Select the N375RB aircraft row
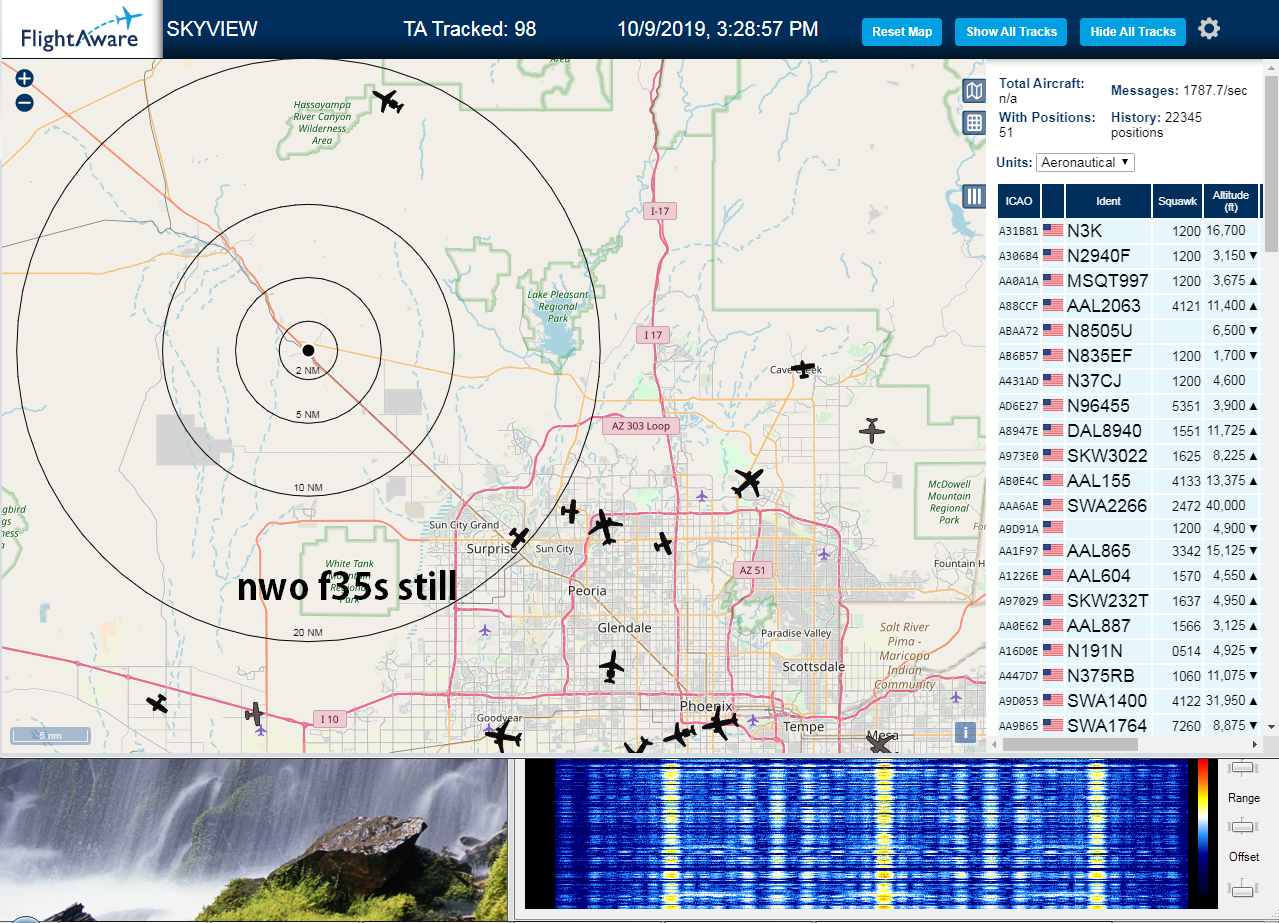 [1129, 675]
